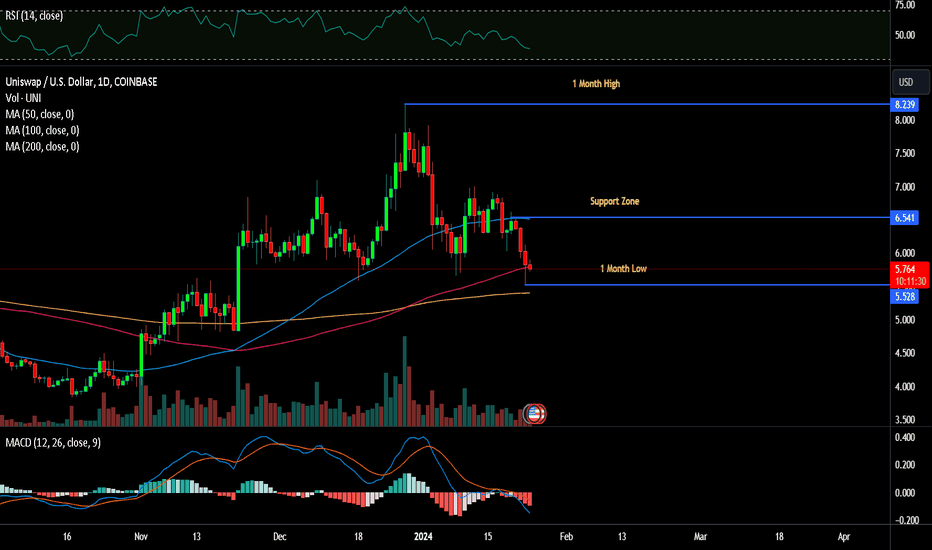Image resolution: width=932 pixels, height=550 pixels.
Task: Select the MA (100, close, 0) legend
Action: point(42,130)
